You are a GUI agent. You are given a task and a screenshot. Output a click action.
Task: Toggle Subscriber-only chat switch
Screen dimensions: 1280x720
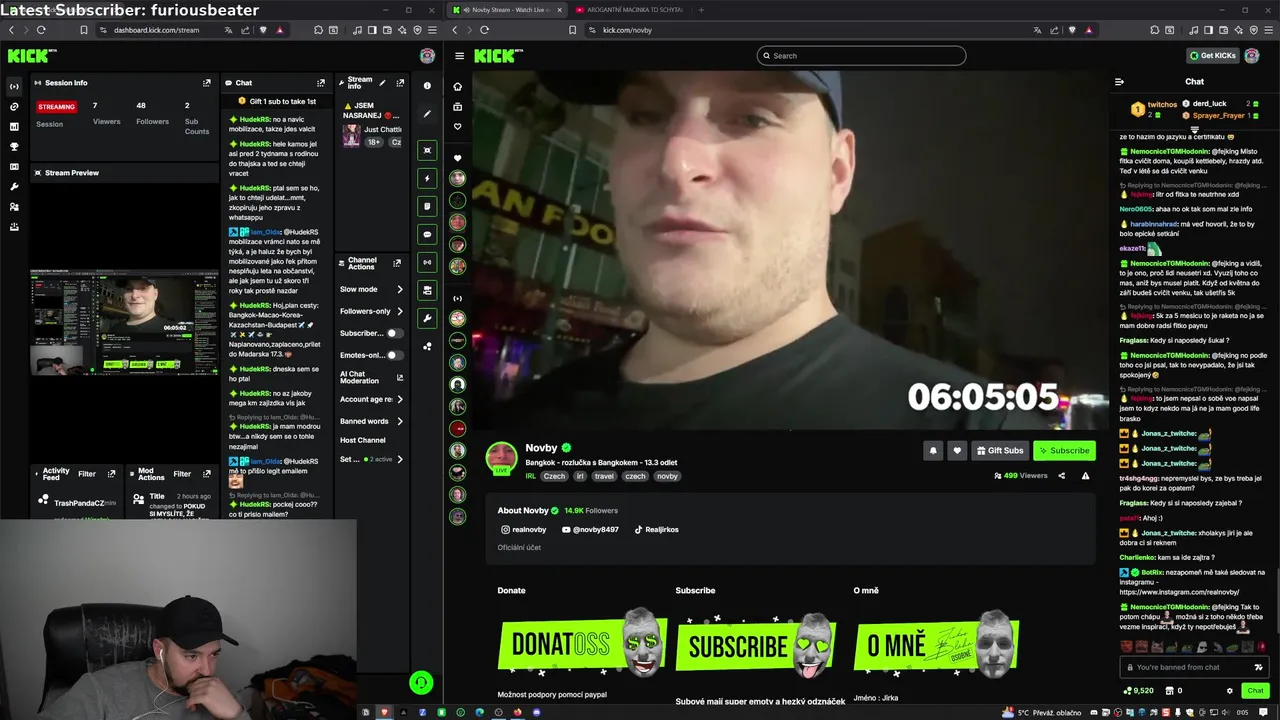pyautogui.click(x=395, y=333)
